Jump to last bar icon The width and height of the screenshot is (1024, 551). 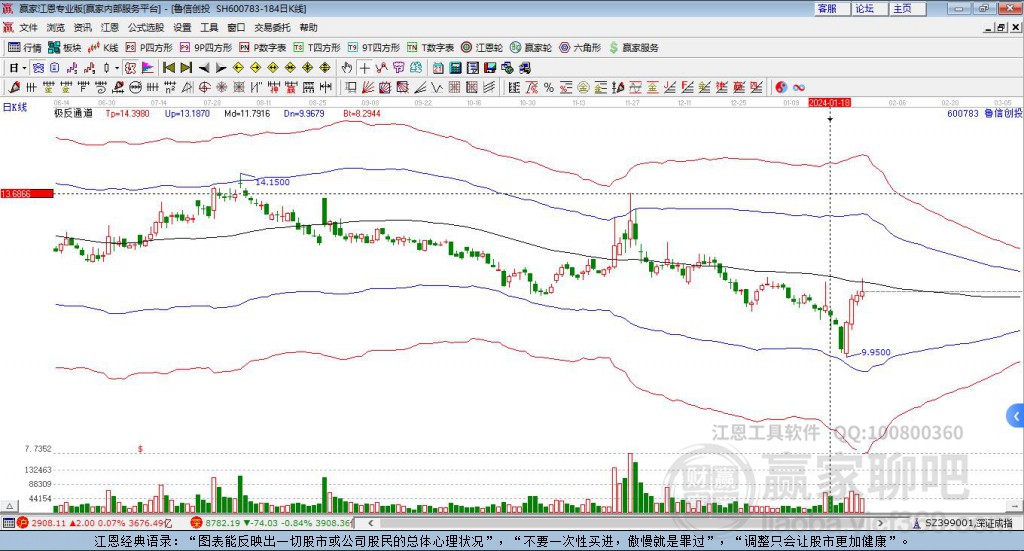pyautogui.click(x=186, y=68)
